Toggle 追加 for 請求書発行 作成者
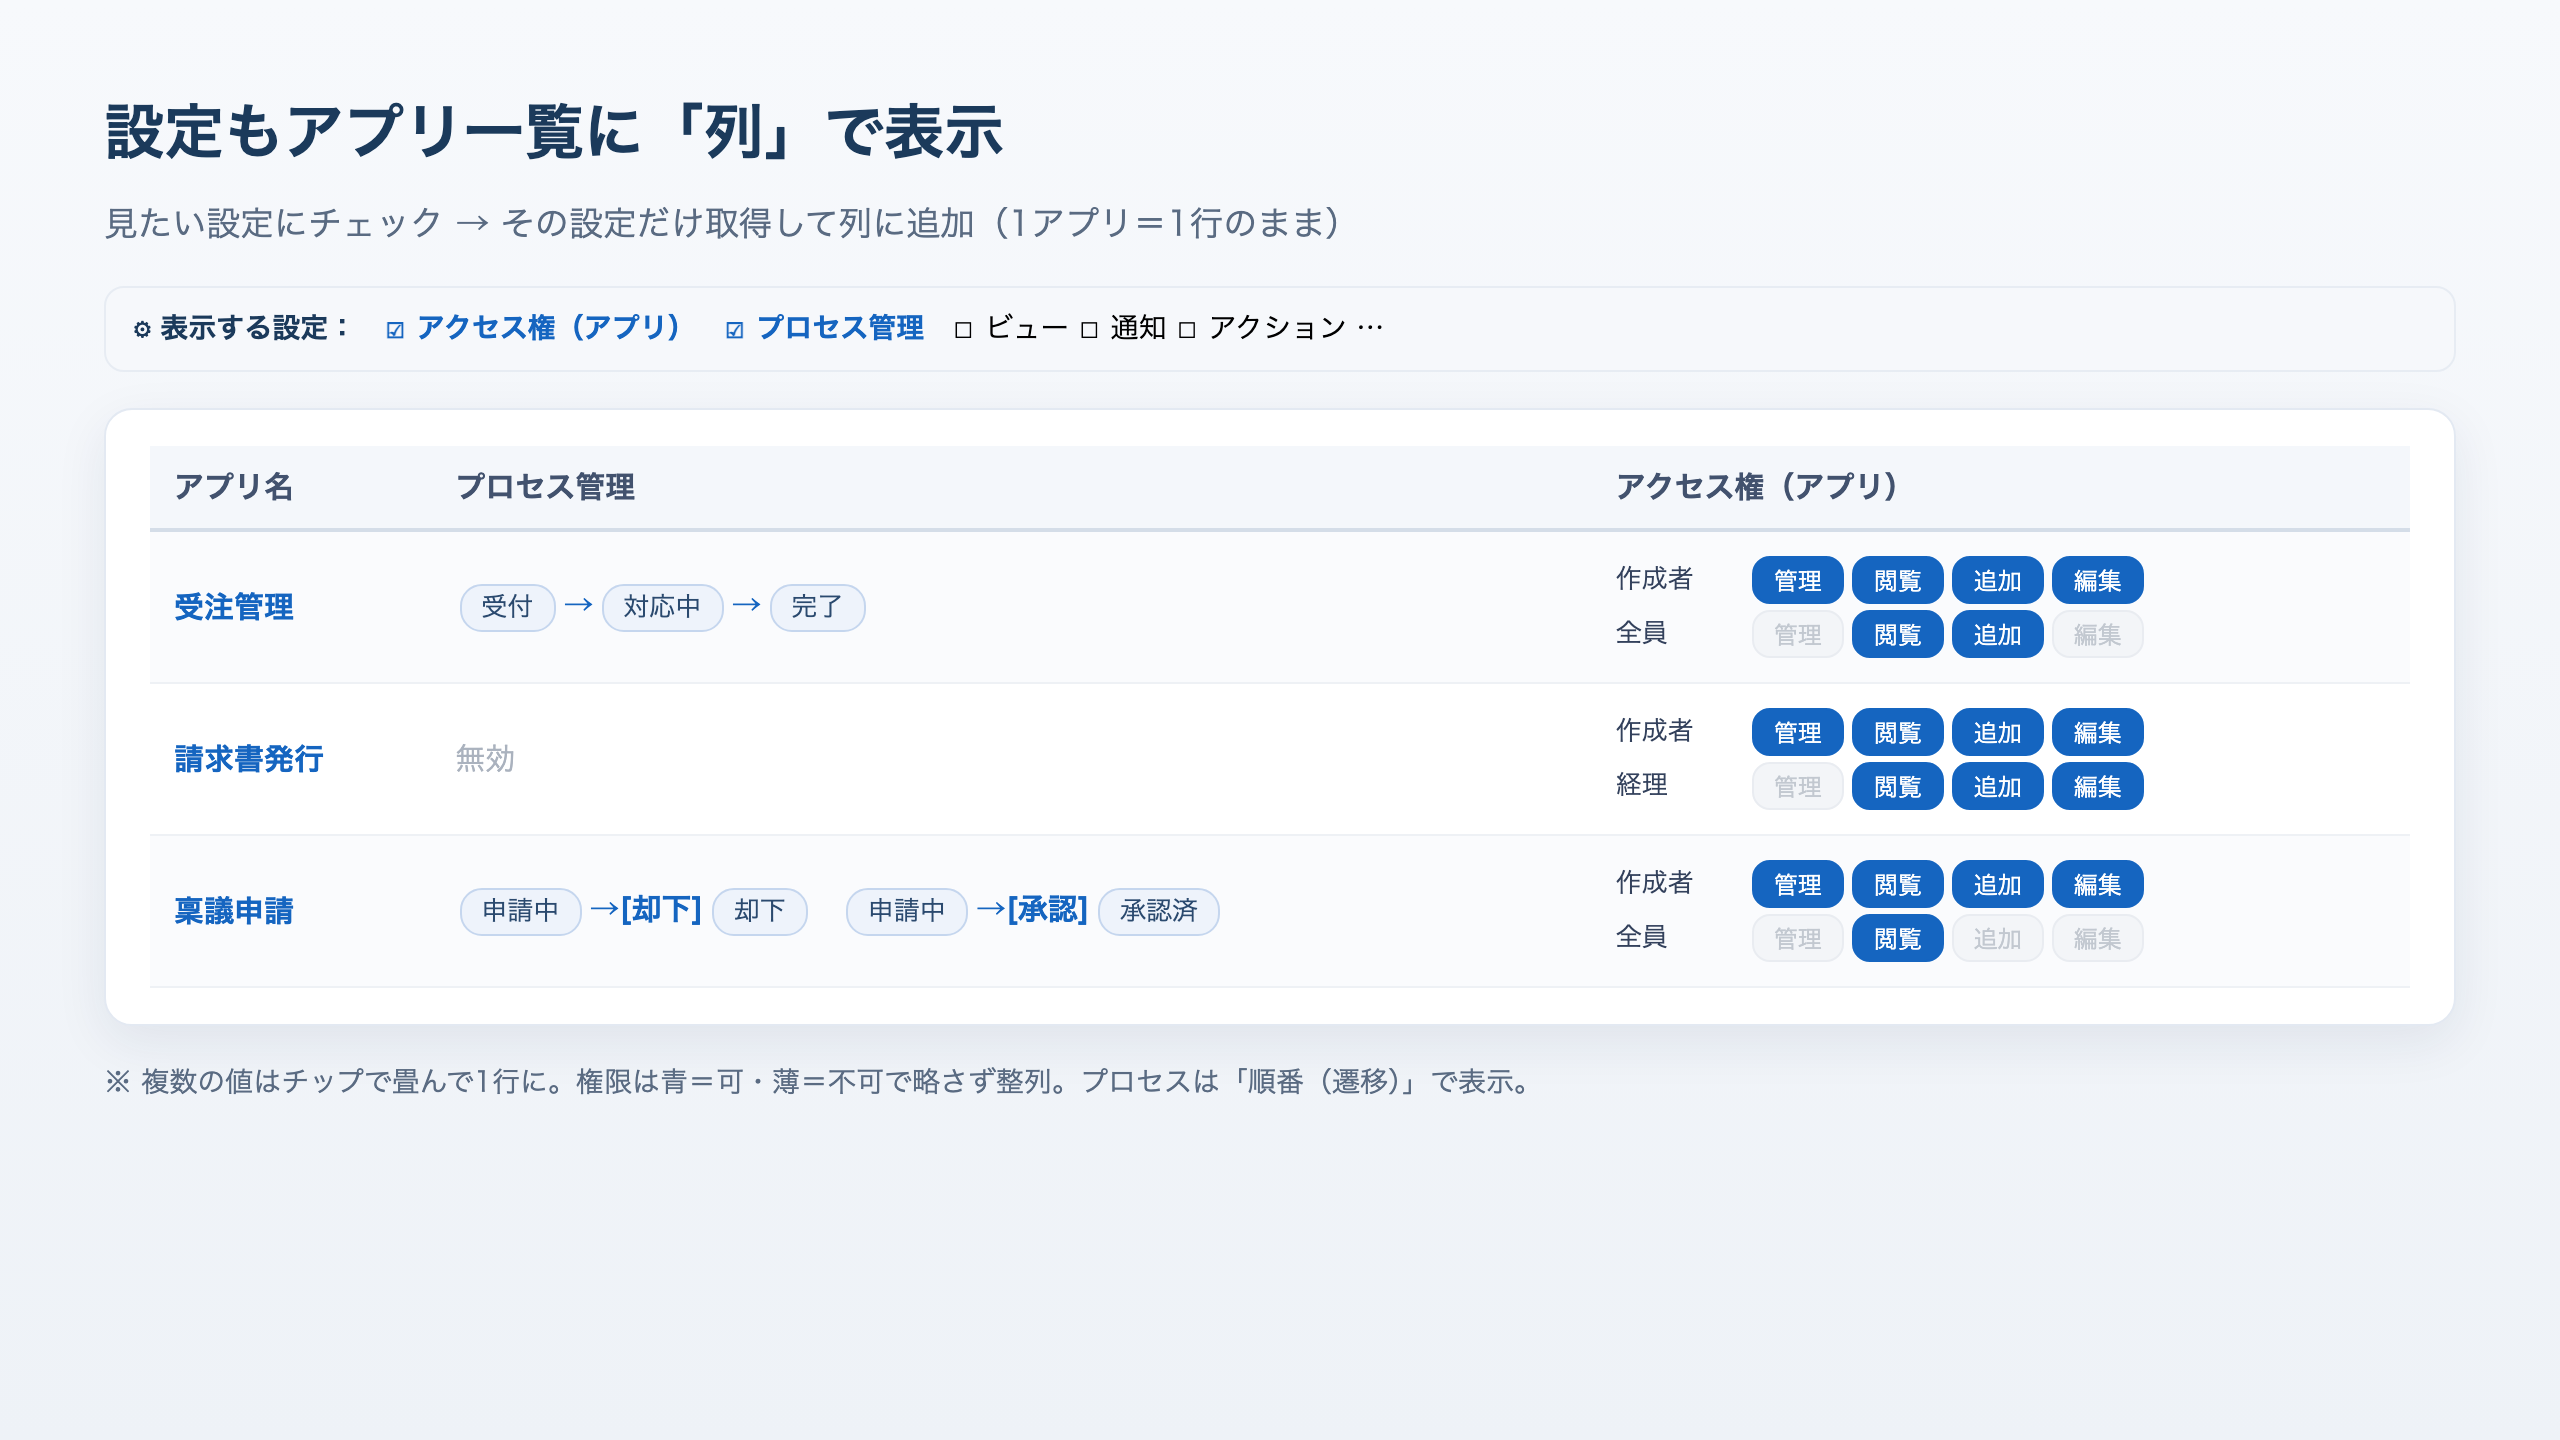Screen dimensions: 2560x1440 pyautogui.click(x=1997, y=732)
